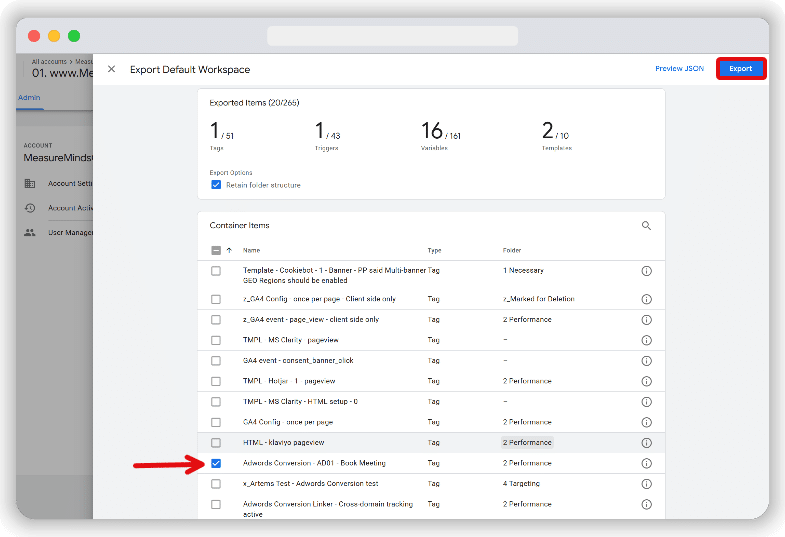This screenshot has height=537, width=785.
Task: Click the Export button
Action: point(740,69)
